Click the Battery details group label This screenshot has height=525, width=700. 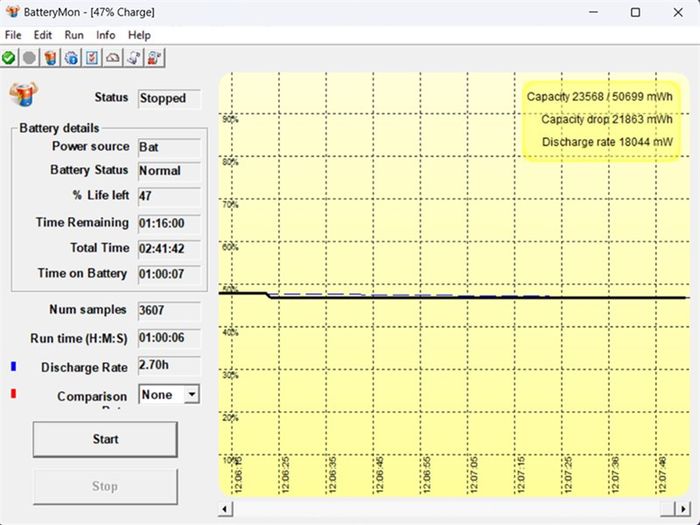click(59, 129)
